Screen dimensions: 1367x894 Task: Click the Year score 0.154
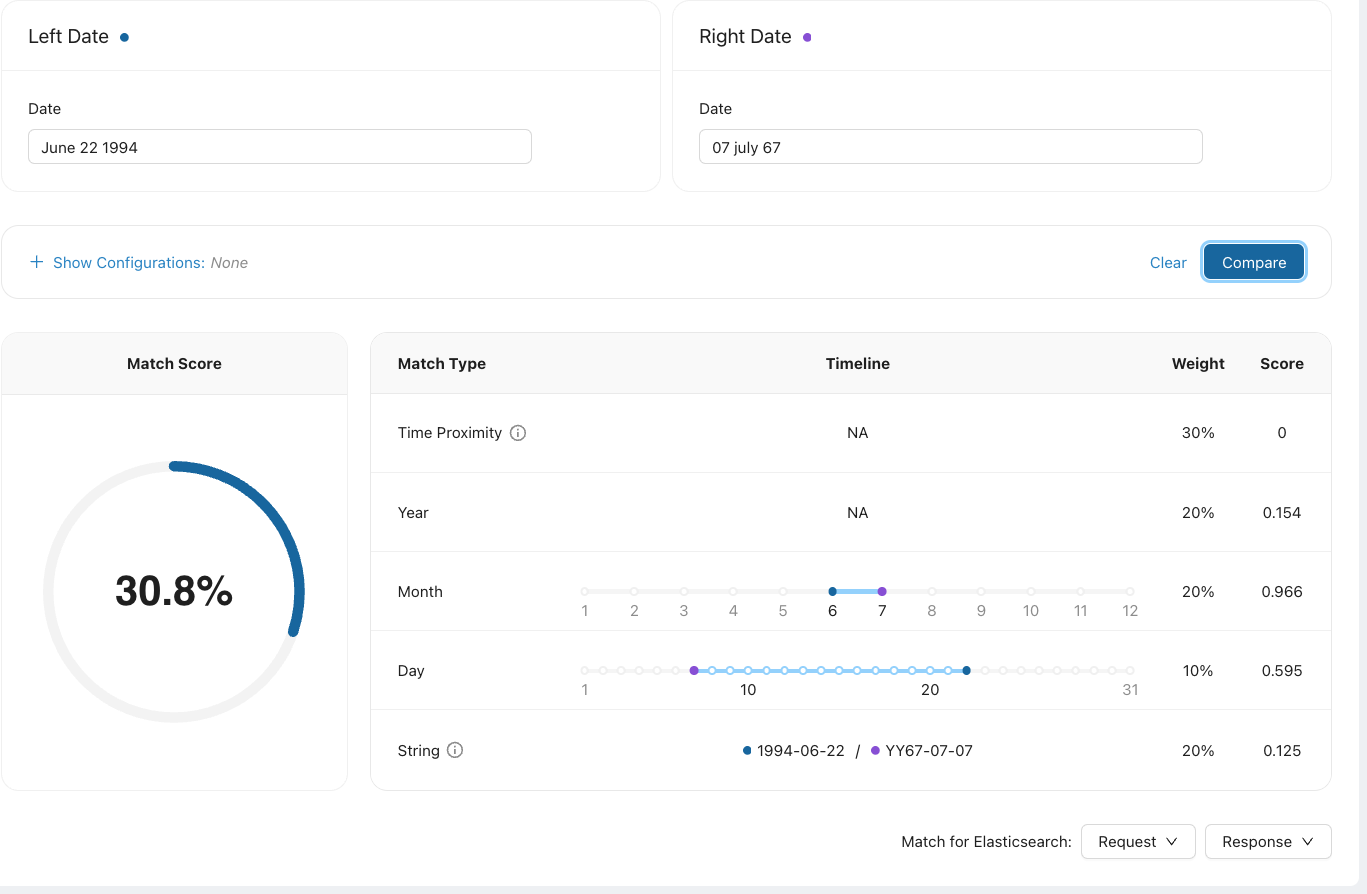point(1282,513)
